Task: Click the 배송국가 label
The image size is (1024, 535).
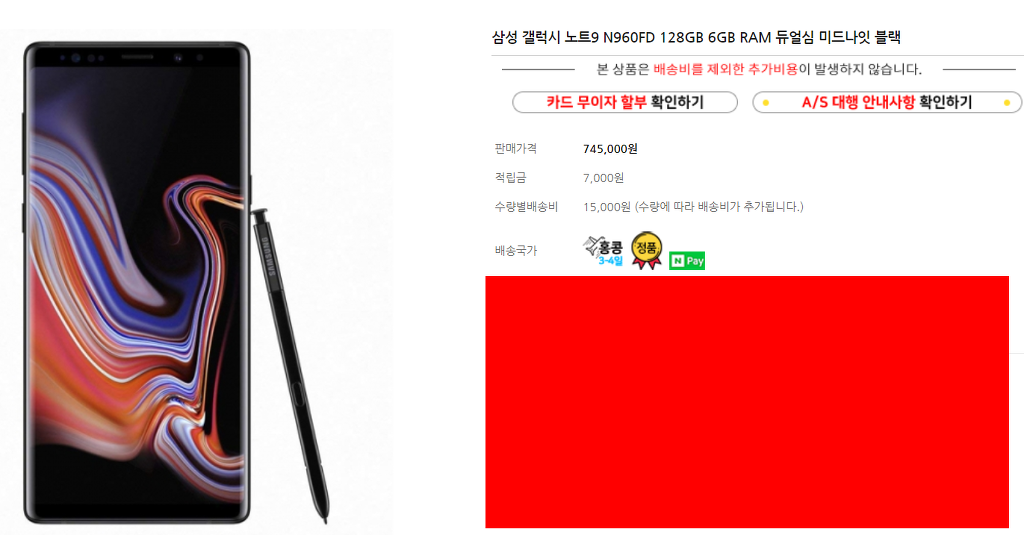Action: pyautogui.click(x=516, y=250)
